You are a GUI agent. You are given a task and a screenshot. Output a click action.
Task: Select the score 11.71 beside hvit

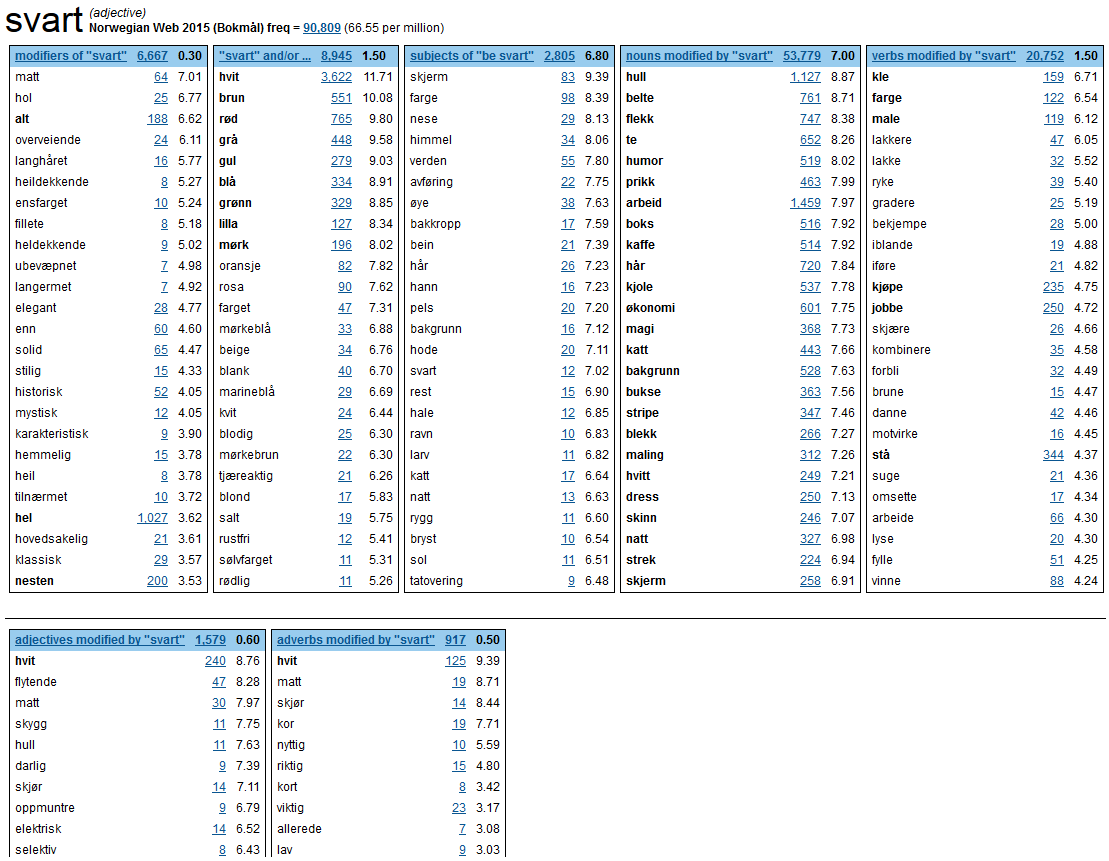[378, 76]
